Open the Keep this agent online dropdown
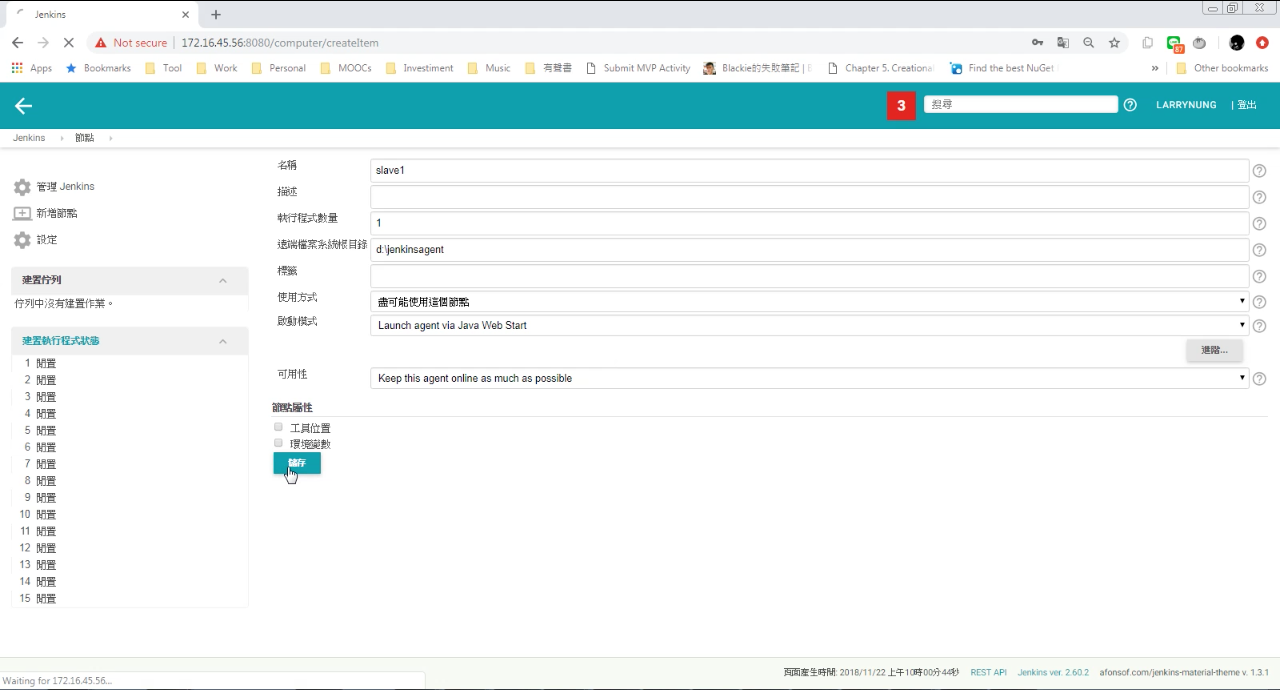1280x690 pixels. [x=809, y=378]
